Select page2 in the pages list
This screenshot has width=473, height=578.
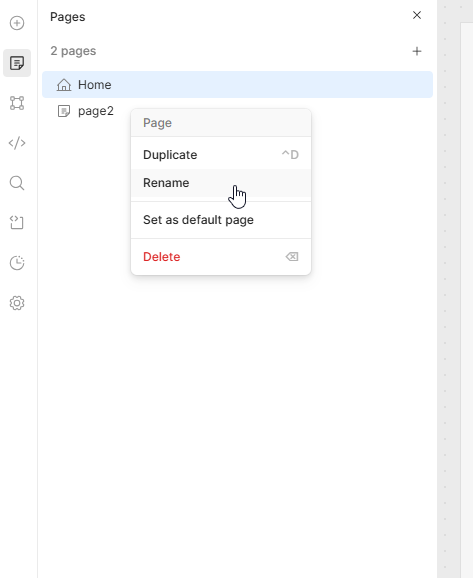coord(85,111)
